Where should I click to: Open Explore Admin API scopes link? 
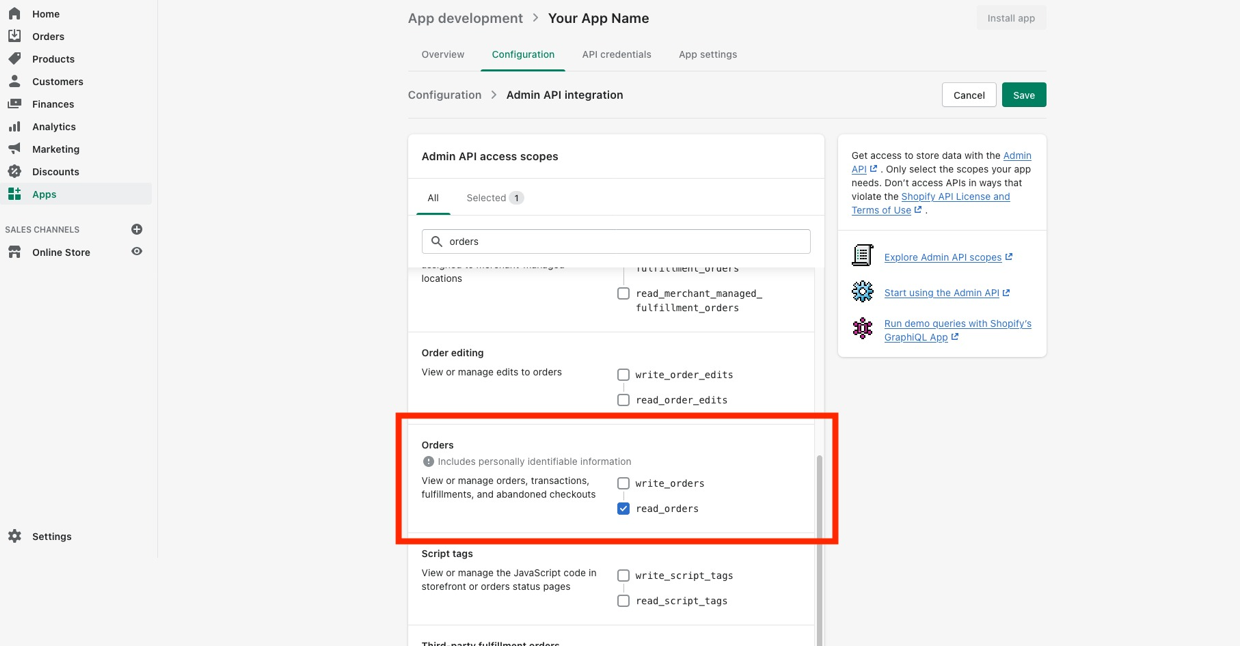point(942,257)
